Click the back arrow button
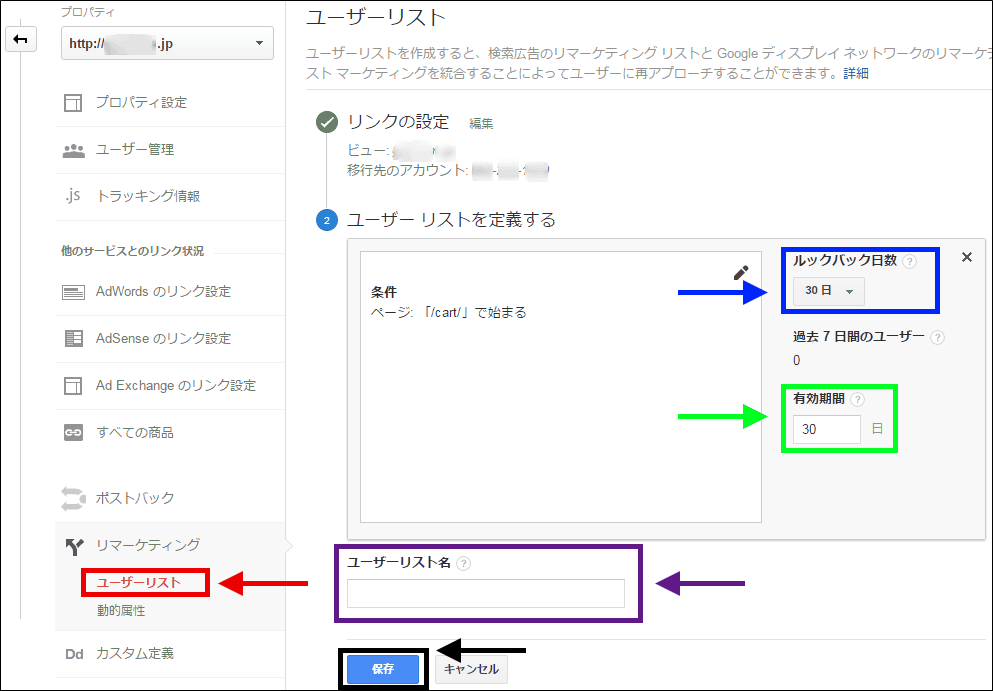Image resolution: width=993 pixels, height=691 pixels. pos(21,40)
